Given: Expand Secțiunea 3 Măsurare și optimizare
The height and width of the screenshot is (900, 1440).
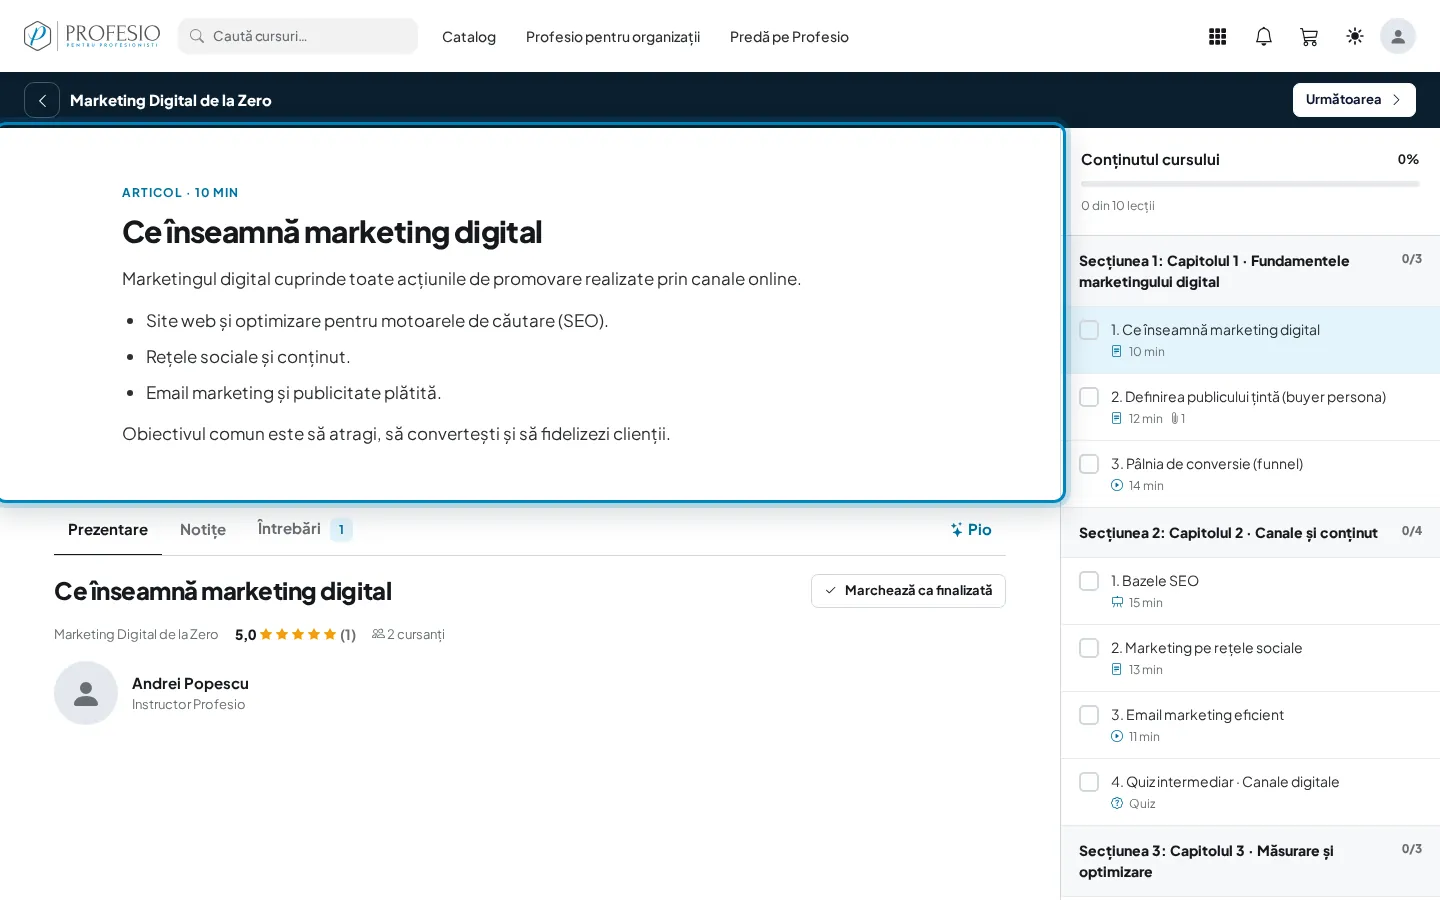Looking at the screenshot, I should coord(1250,862).
